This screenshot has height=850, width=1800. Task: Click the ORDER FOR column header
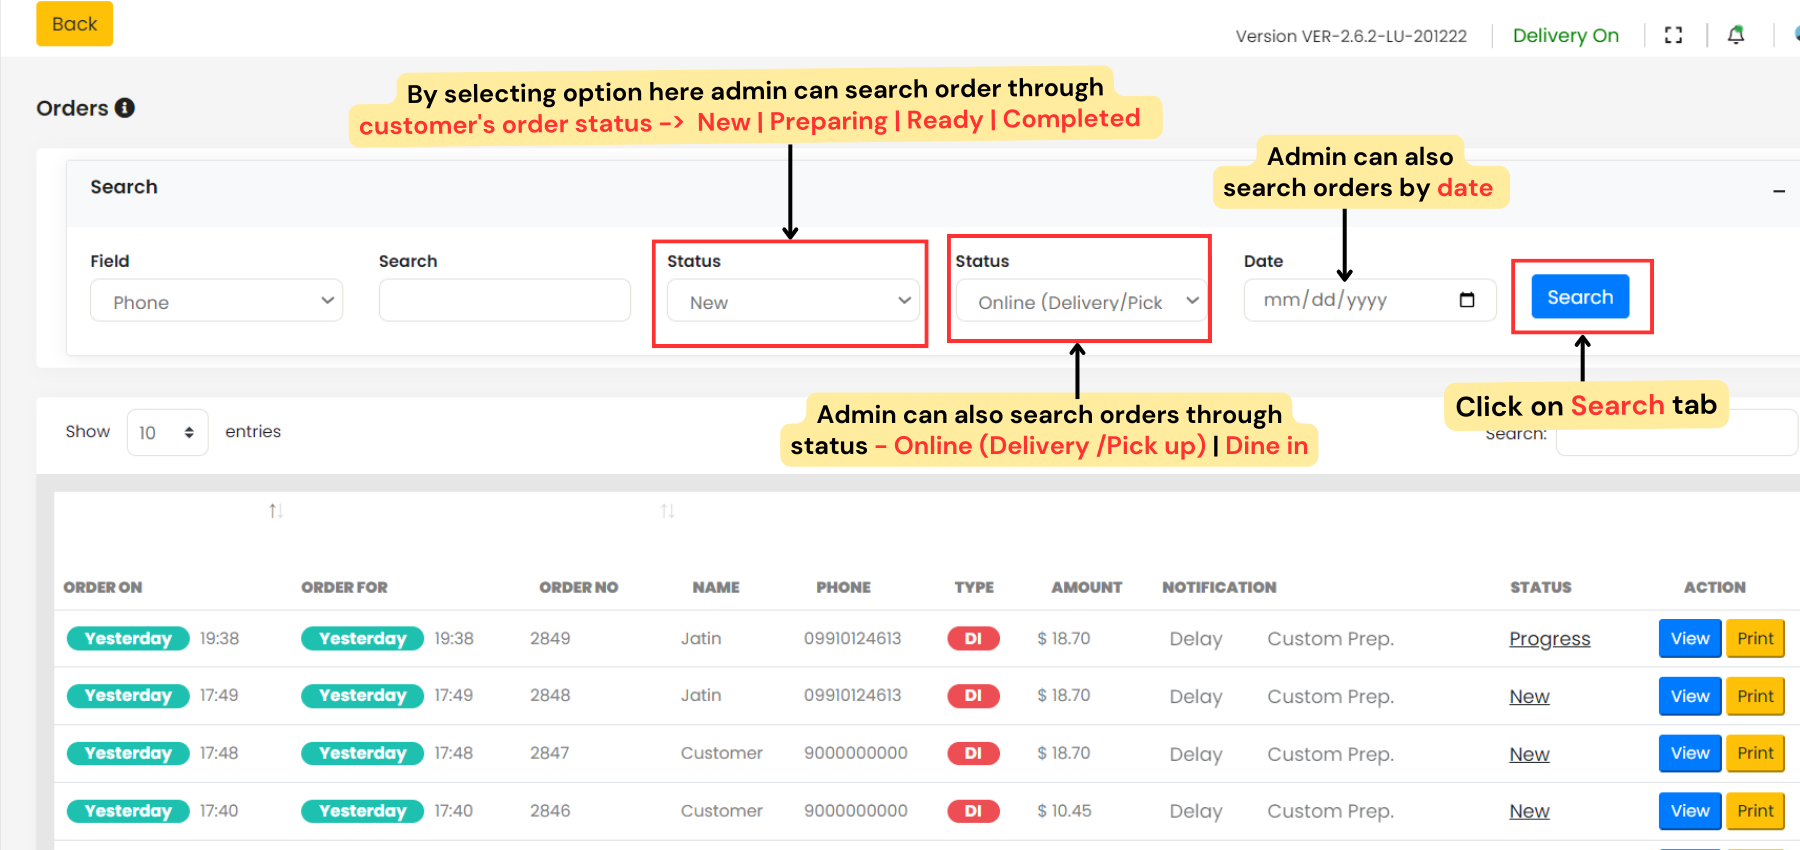coord(345,587)
